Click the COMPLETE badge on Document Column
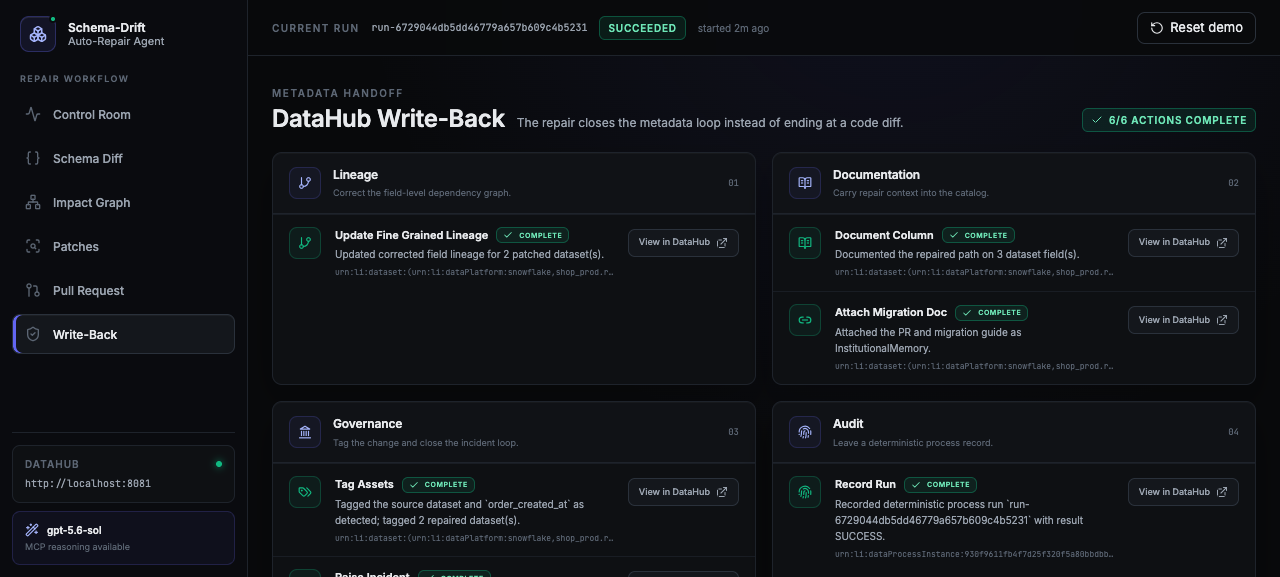The height and width of the screenshot is (577, 1280). pos(978,235)
